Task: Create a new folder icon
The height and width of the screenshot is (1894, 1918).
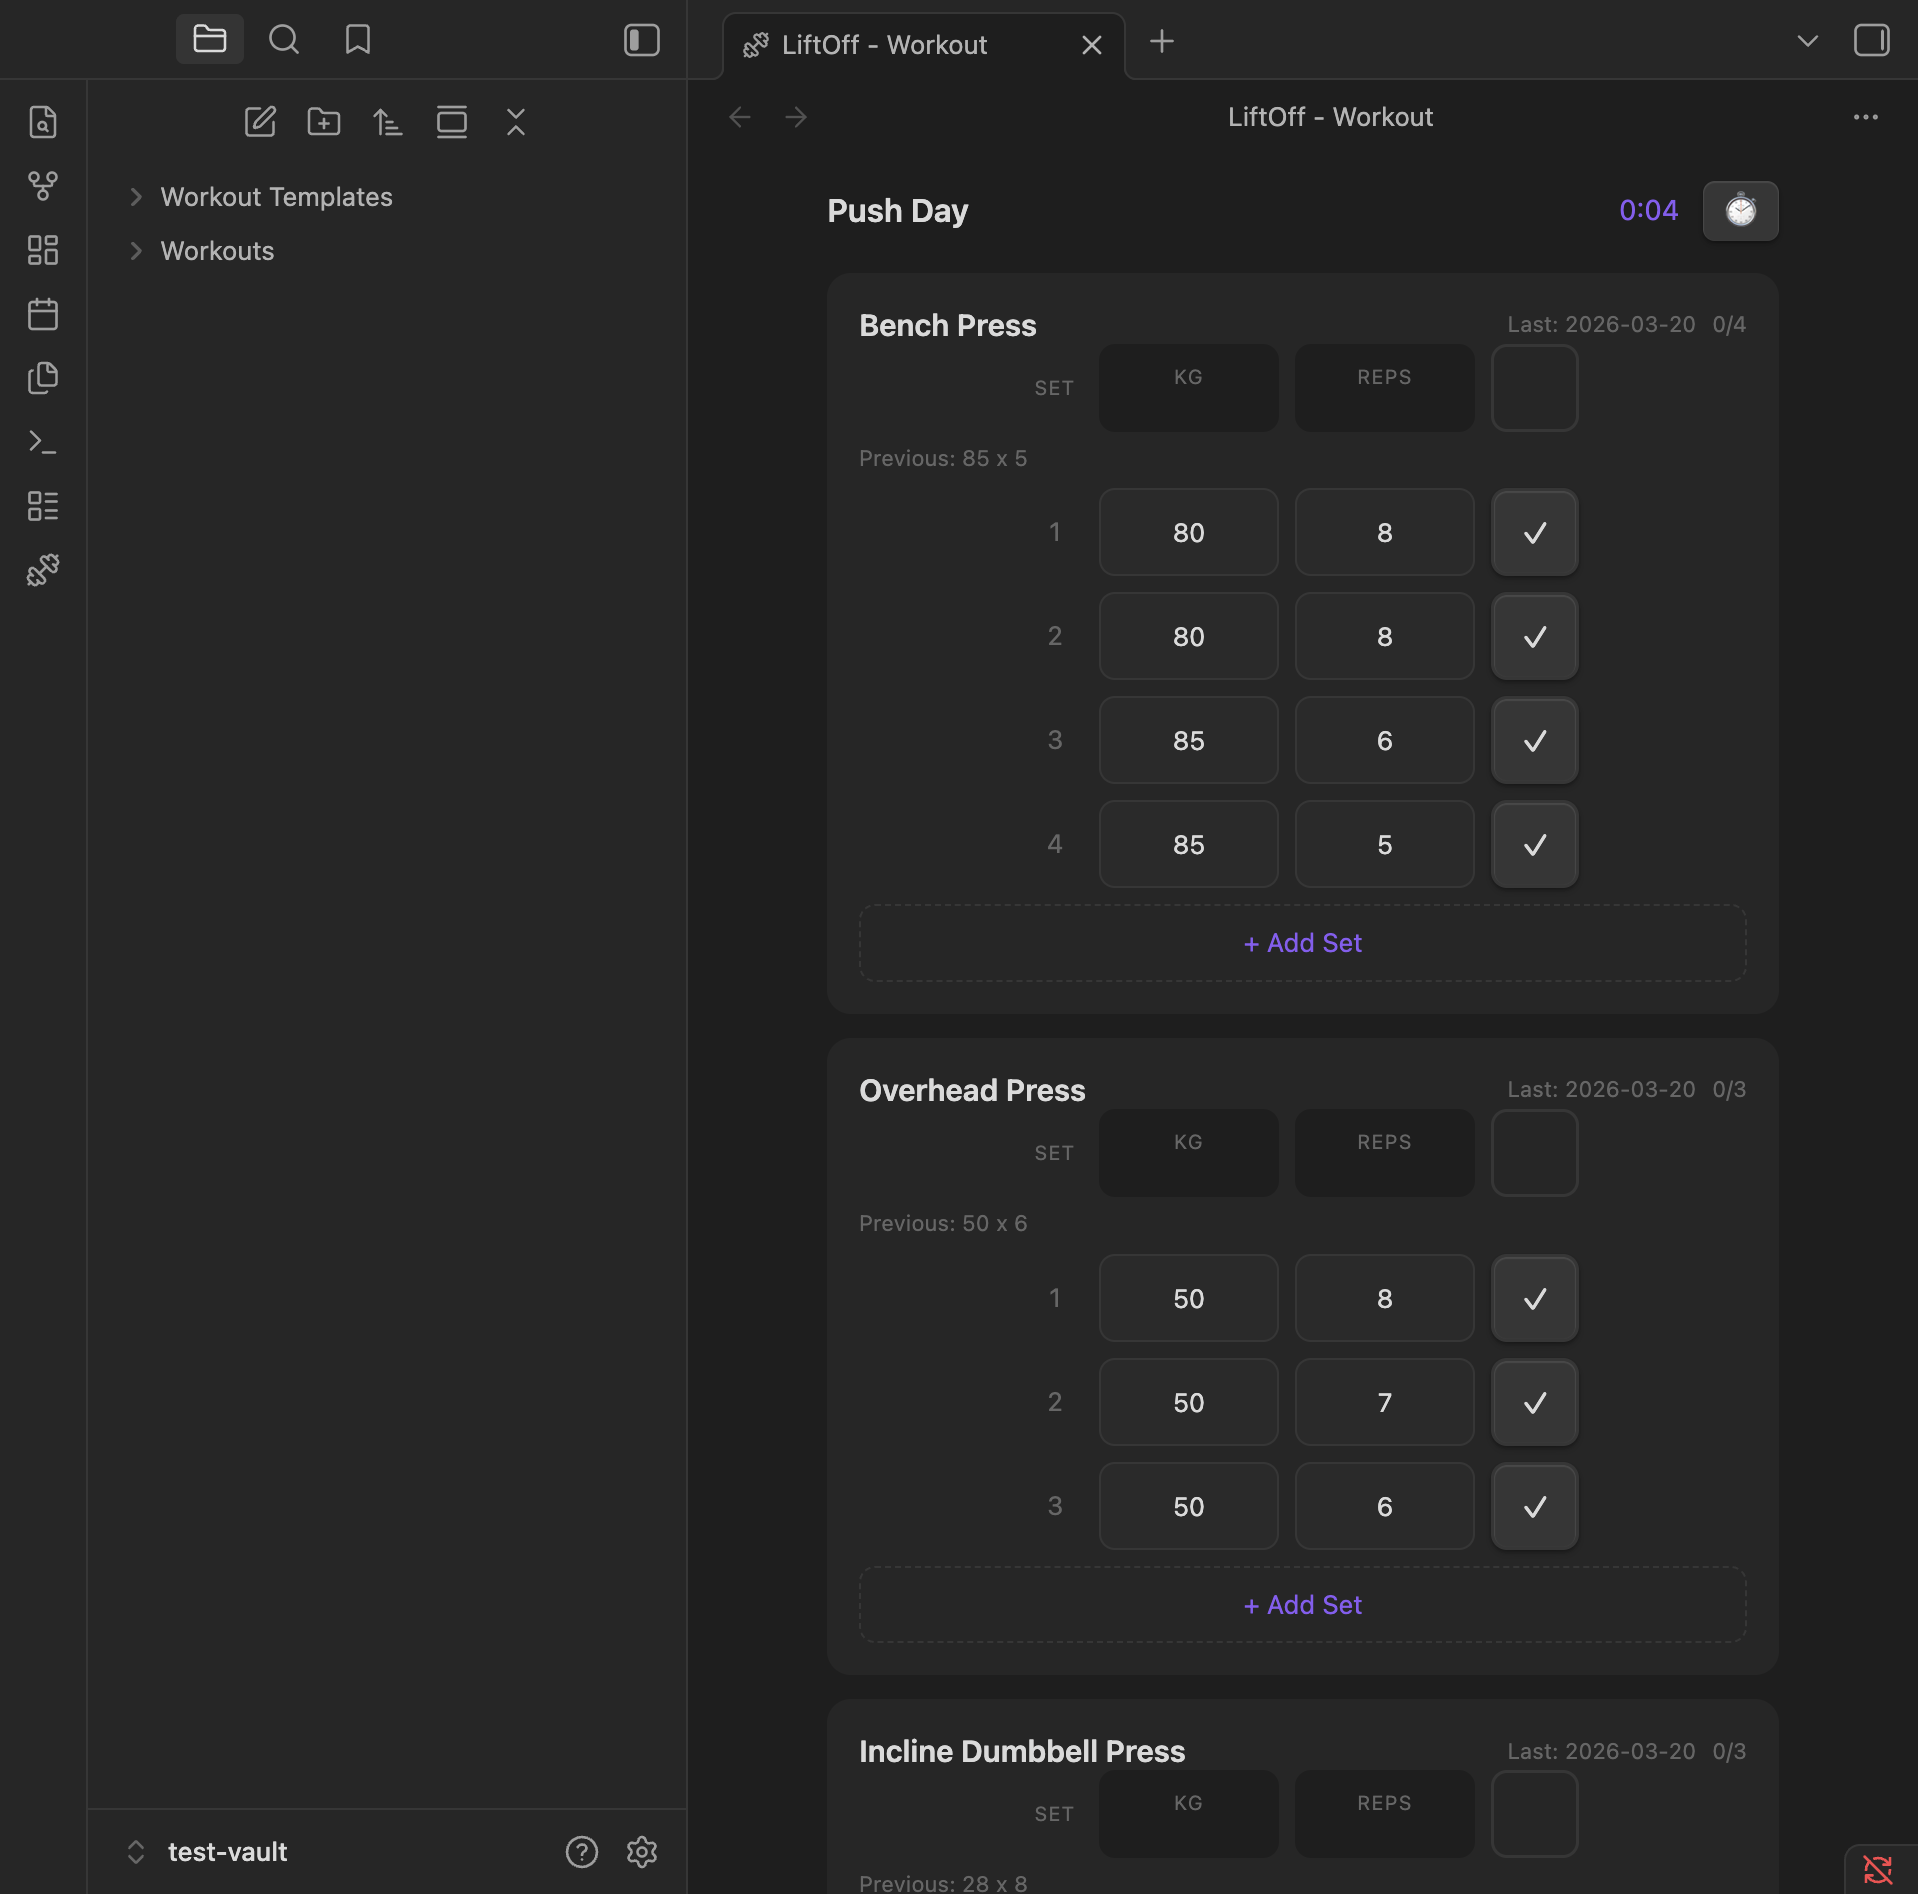Action: tap(324, 122)
